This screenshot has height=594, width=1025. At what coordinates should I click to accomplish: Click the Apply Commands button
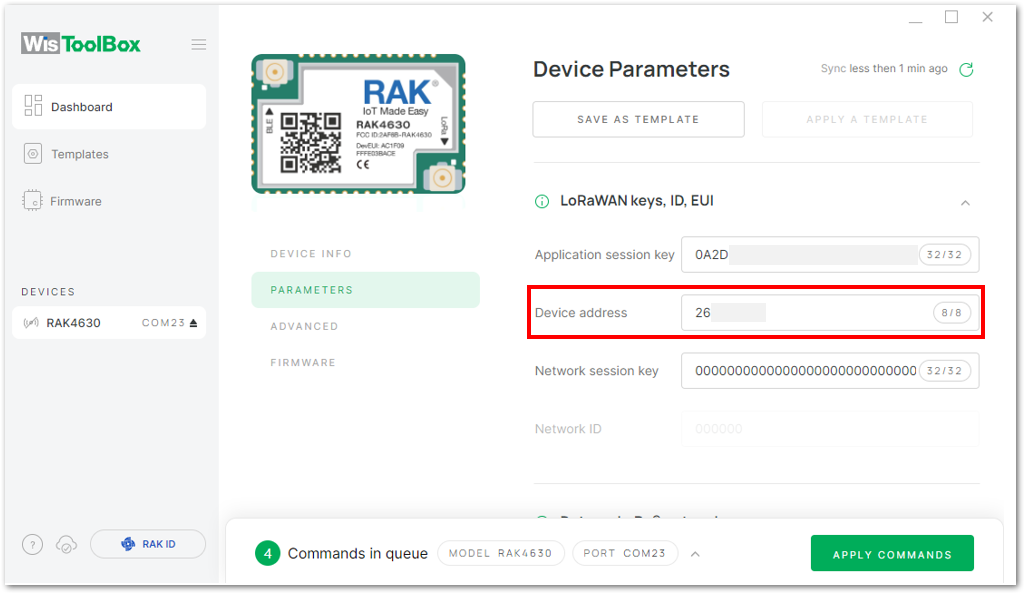pos(892,553)
